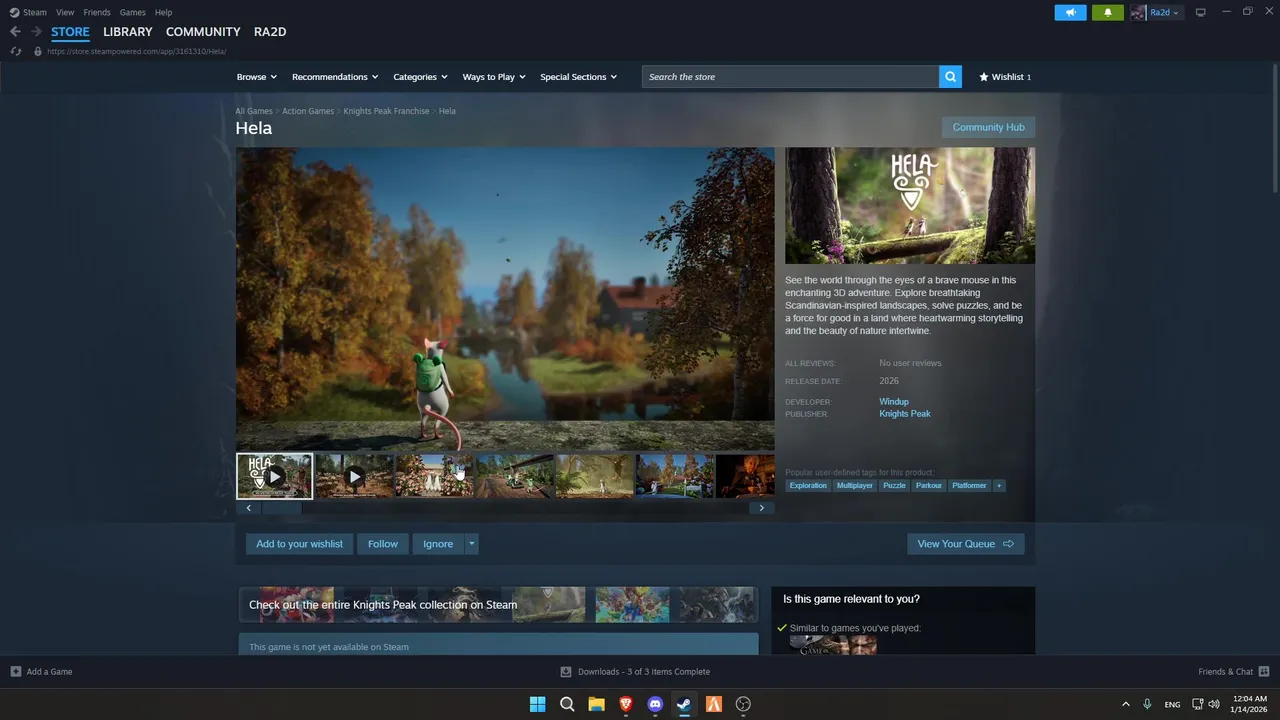
Task: Go forward with the navigation arrow
Action: coord(36,32)
